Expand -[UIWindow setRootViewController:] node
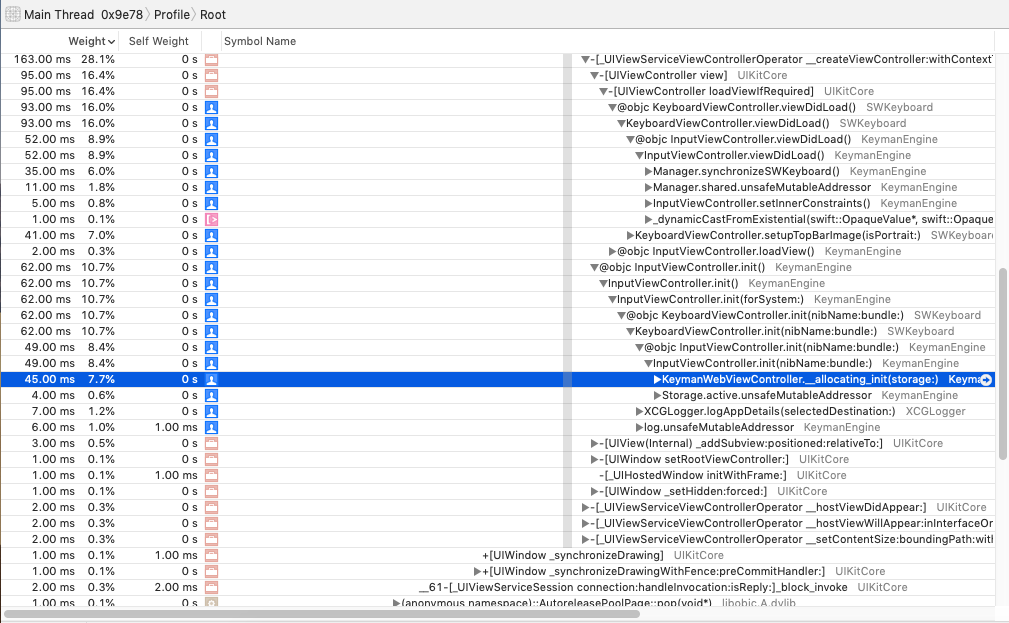The width and height of the screenshot is (1009, 623). pos(592,459)
